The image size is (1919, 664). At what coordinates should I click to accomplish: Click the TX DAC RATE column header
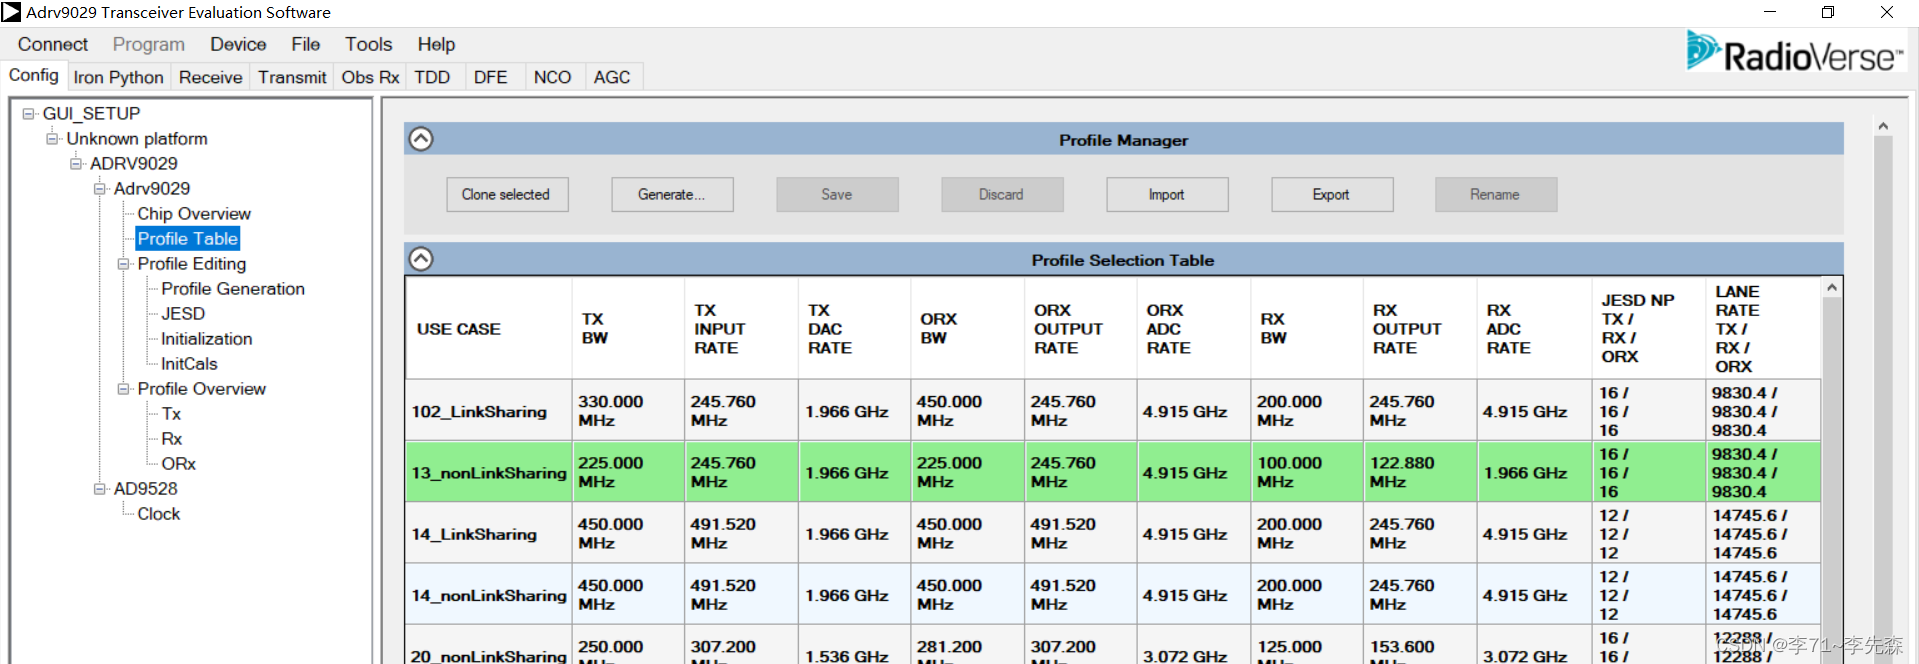[x=855, y=329]
